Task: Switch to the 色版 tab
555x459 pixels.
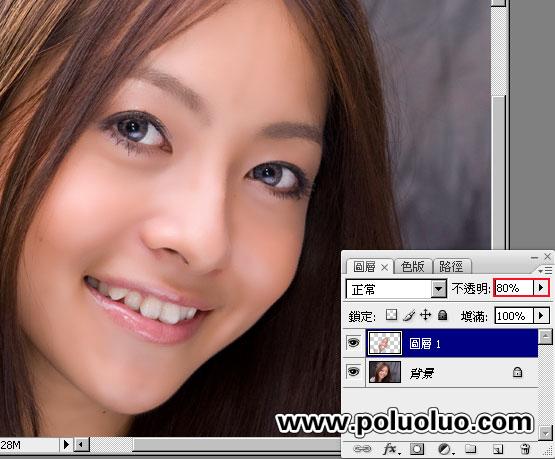Action: tap(413, 266)
